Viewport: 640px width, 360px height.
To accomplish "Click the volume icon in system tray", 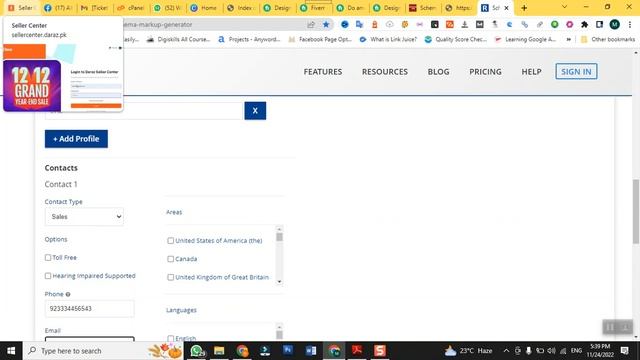I will point(551,351).
